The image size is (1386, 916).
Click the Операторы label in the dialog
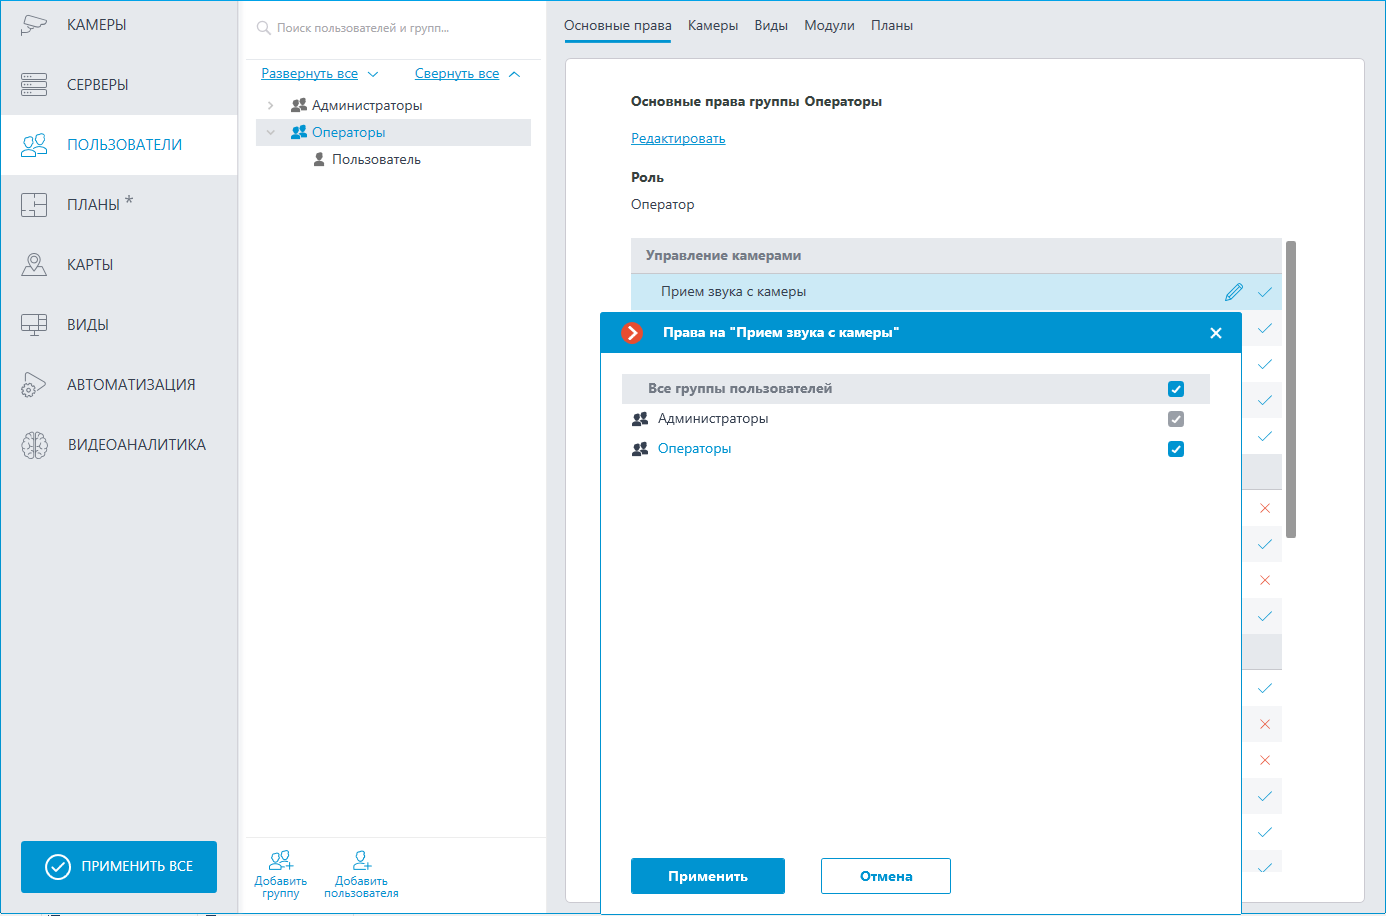(x=694, y=449)
